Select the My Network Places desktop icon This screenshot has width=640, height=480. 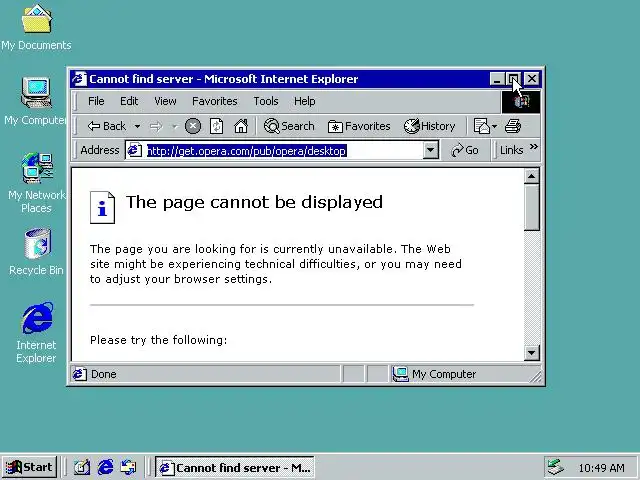[x=37, y=183]
